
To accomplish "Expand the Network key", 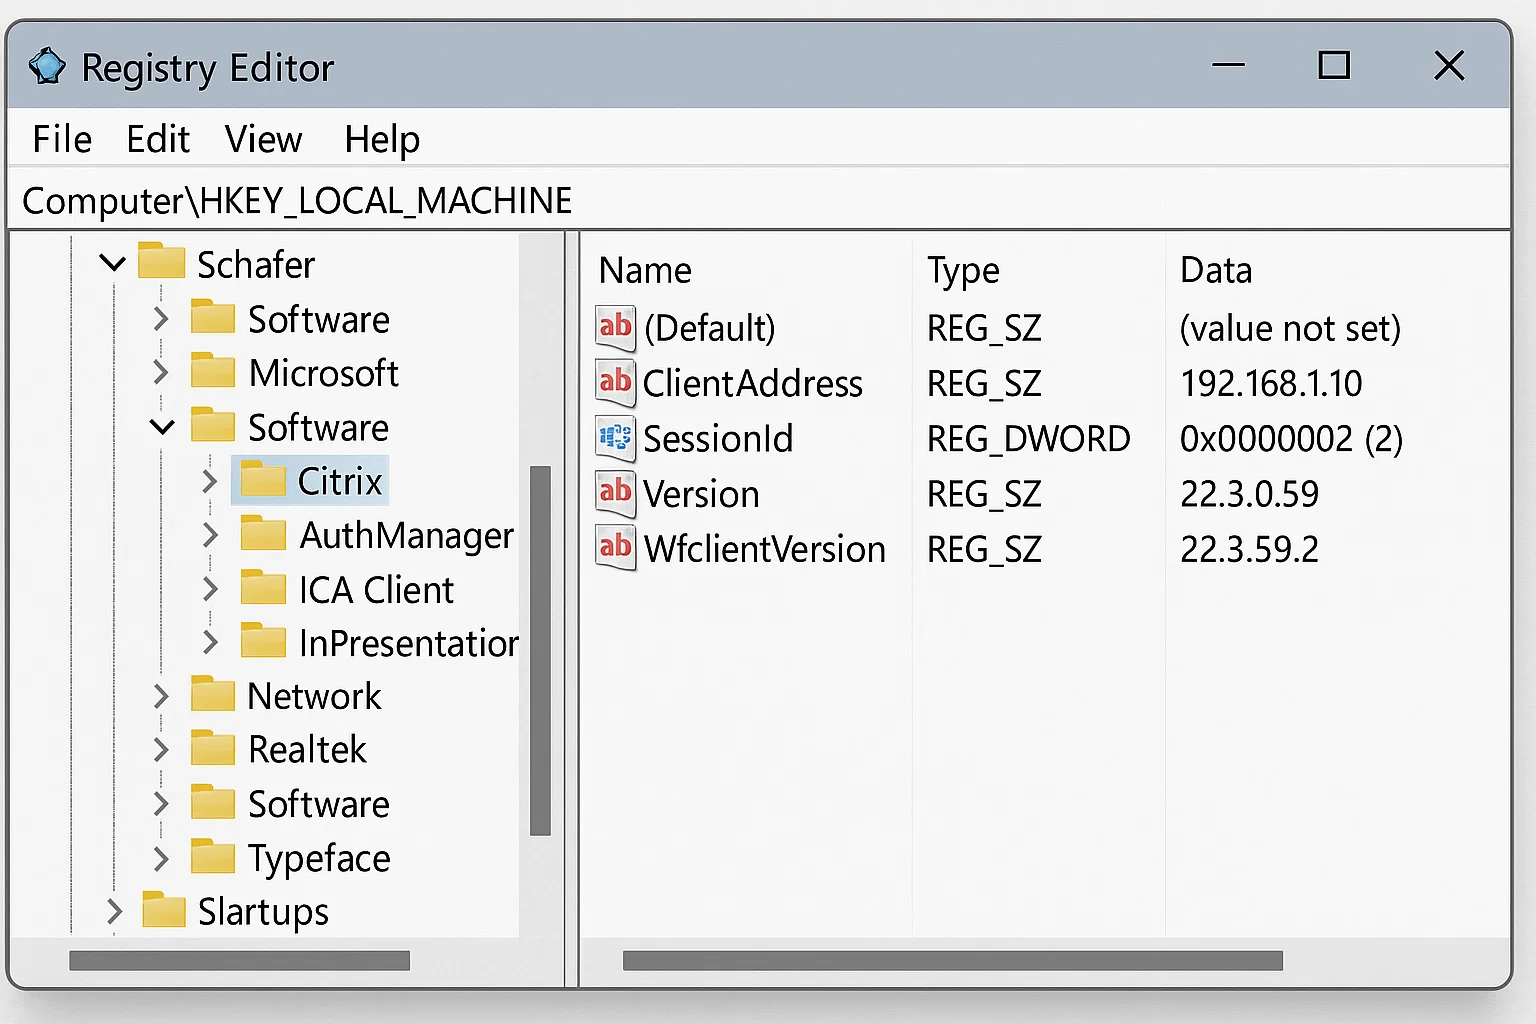I will coord(160,695).
